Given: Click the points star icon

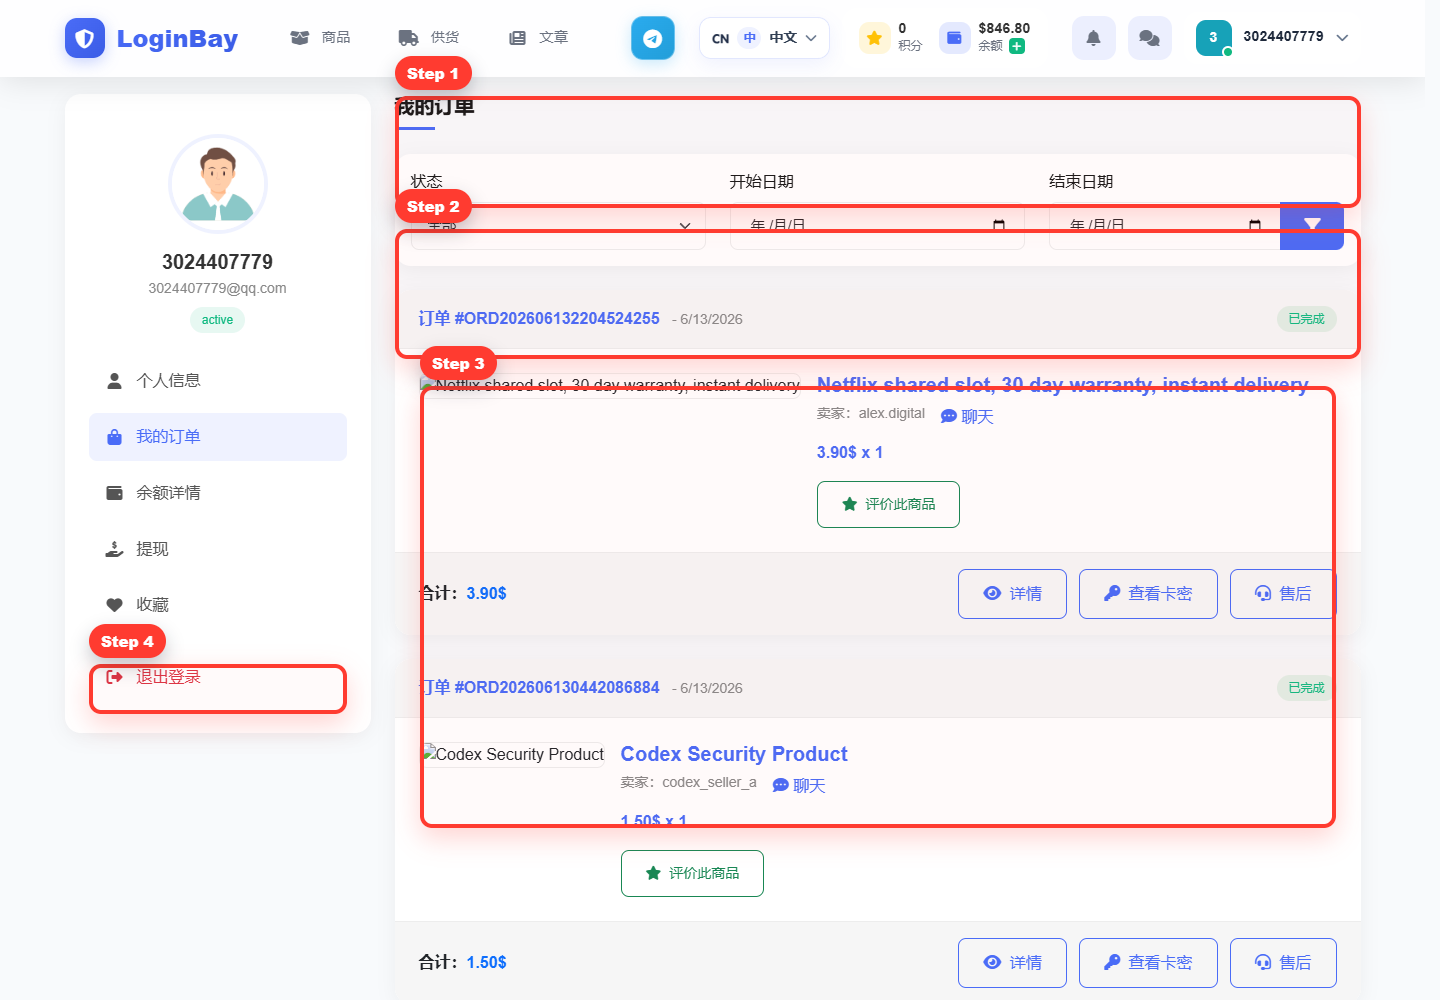Looking at the screenshot, I should click(x=874, y=38).
